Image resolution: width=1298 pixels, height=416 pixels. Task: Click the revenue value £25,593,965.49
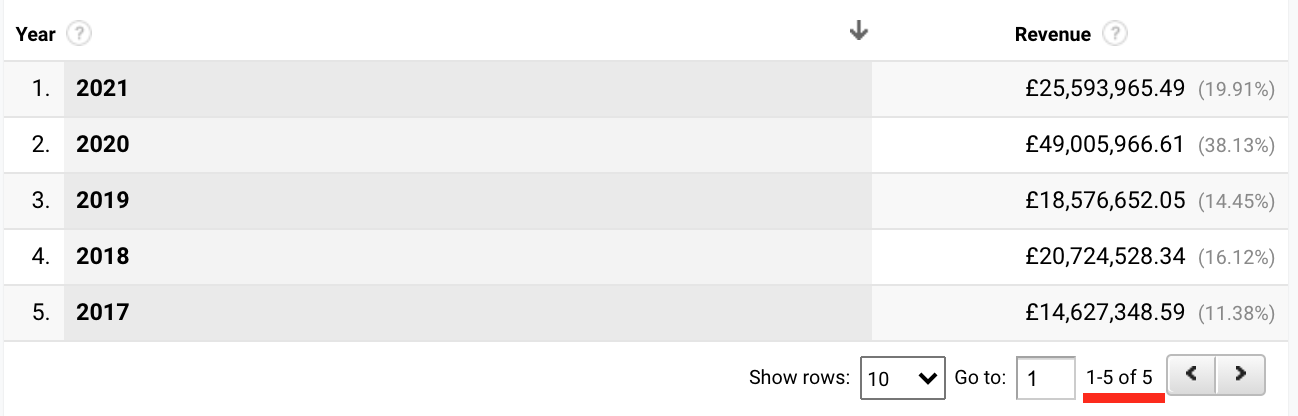coord(1105,89)
